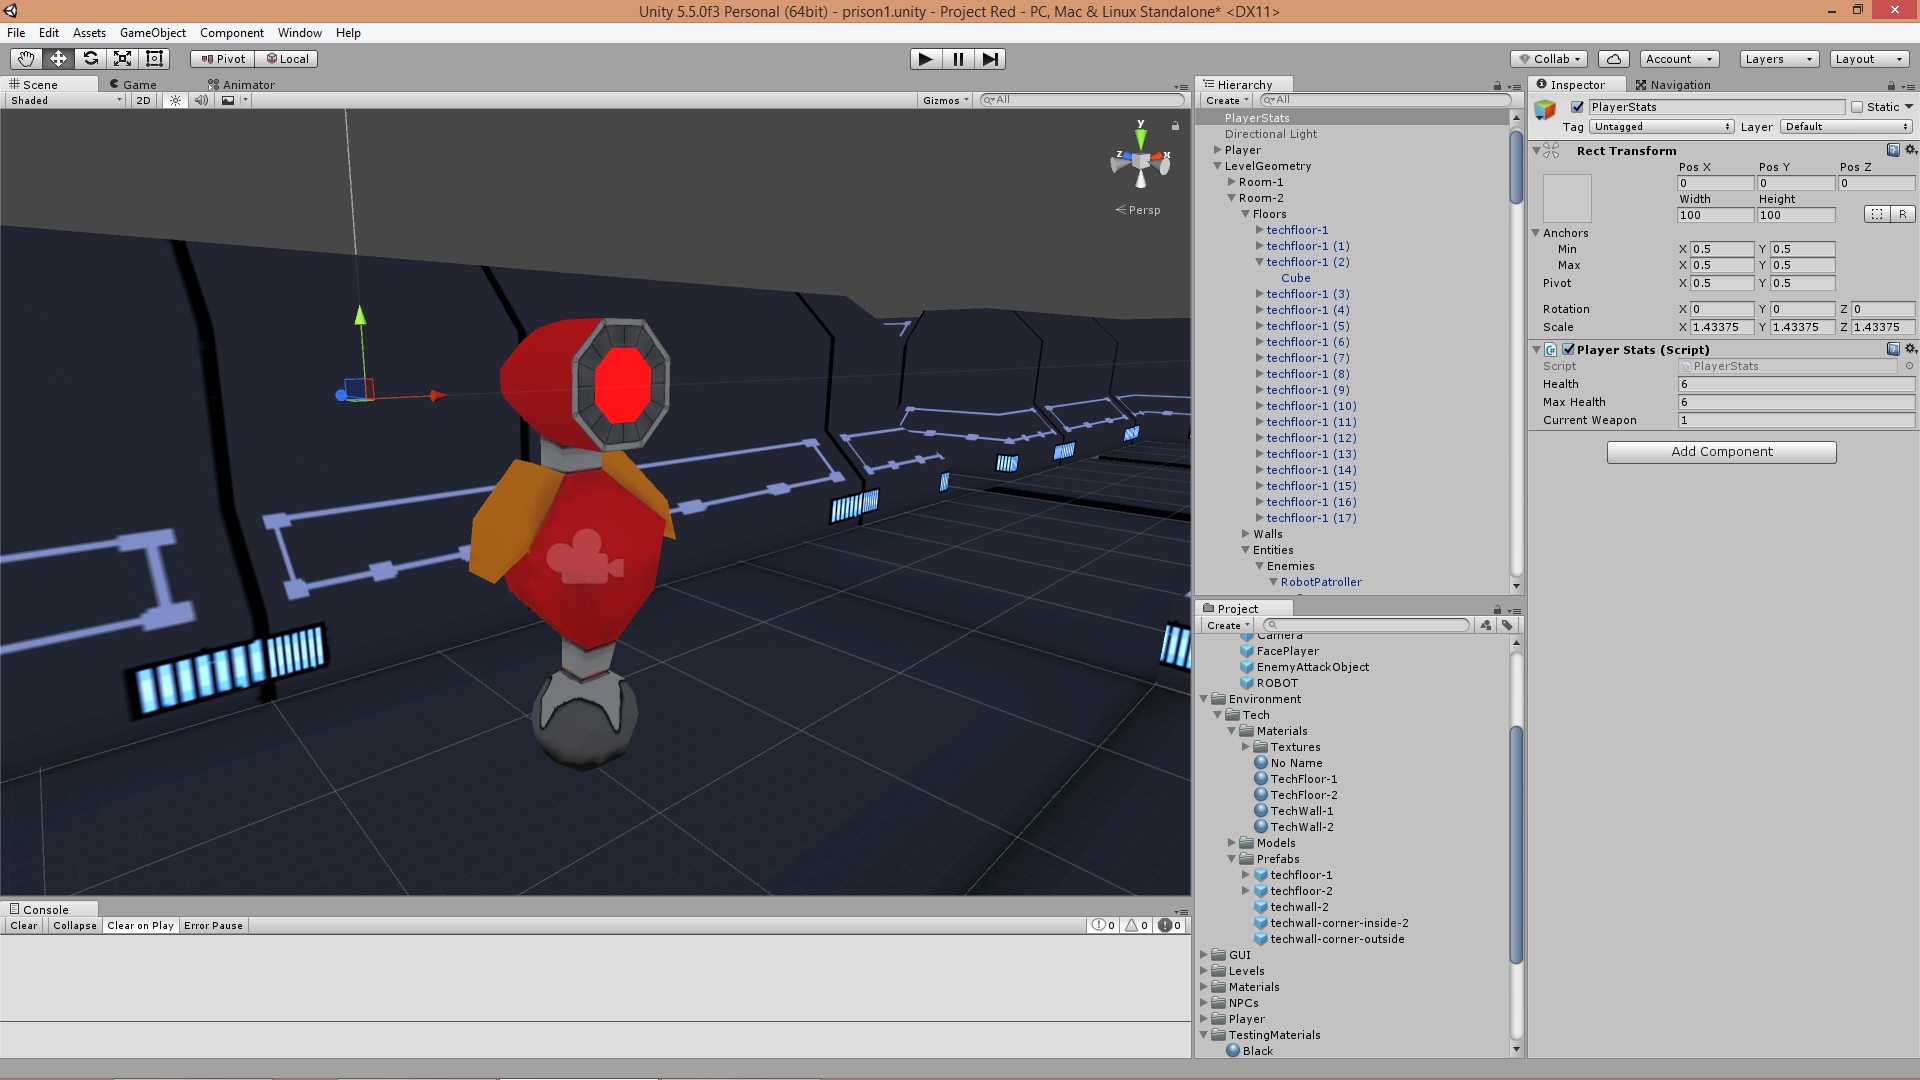Open Player Stats script gear menu
The height and width of the screenshot is (1080, 1920).
(1910, 349)
